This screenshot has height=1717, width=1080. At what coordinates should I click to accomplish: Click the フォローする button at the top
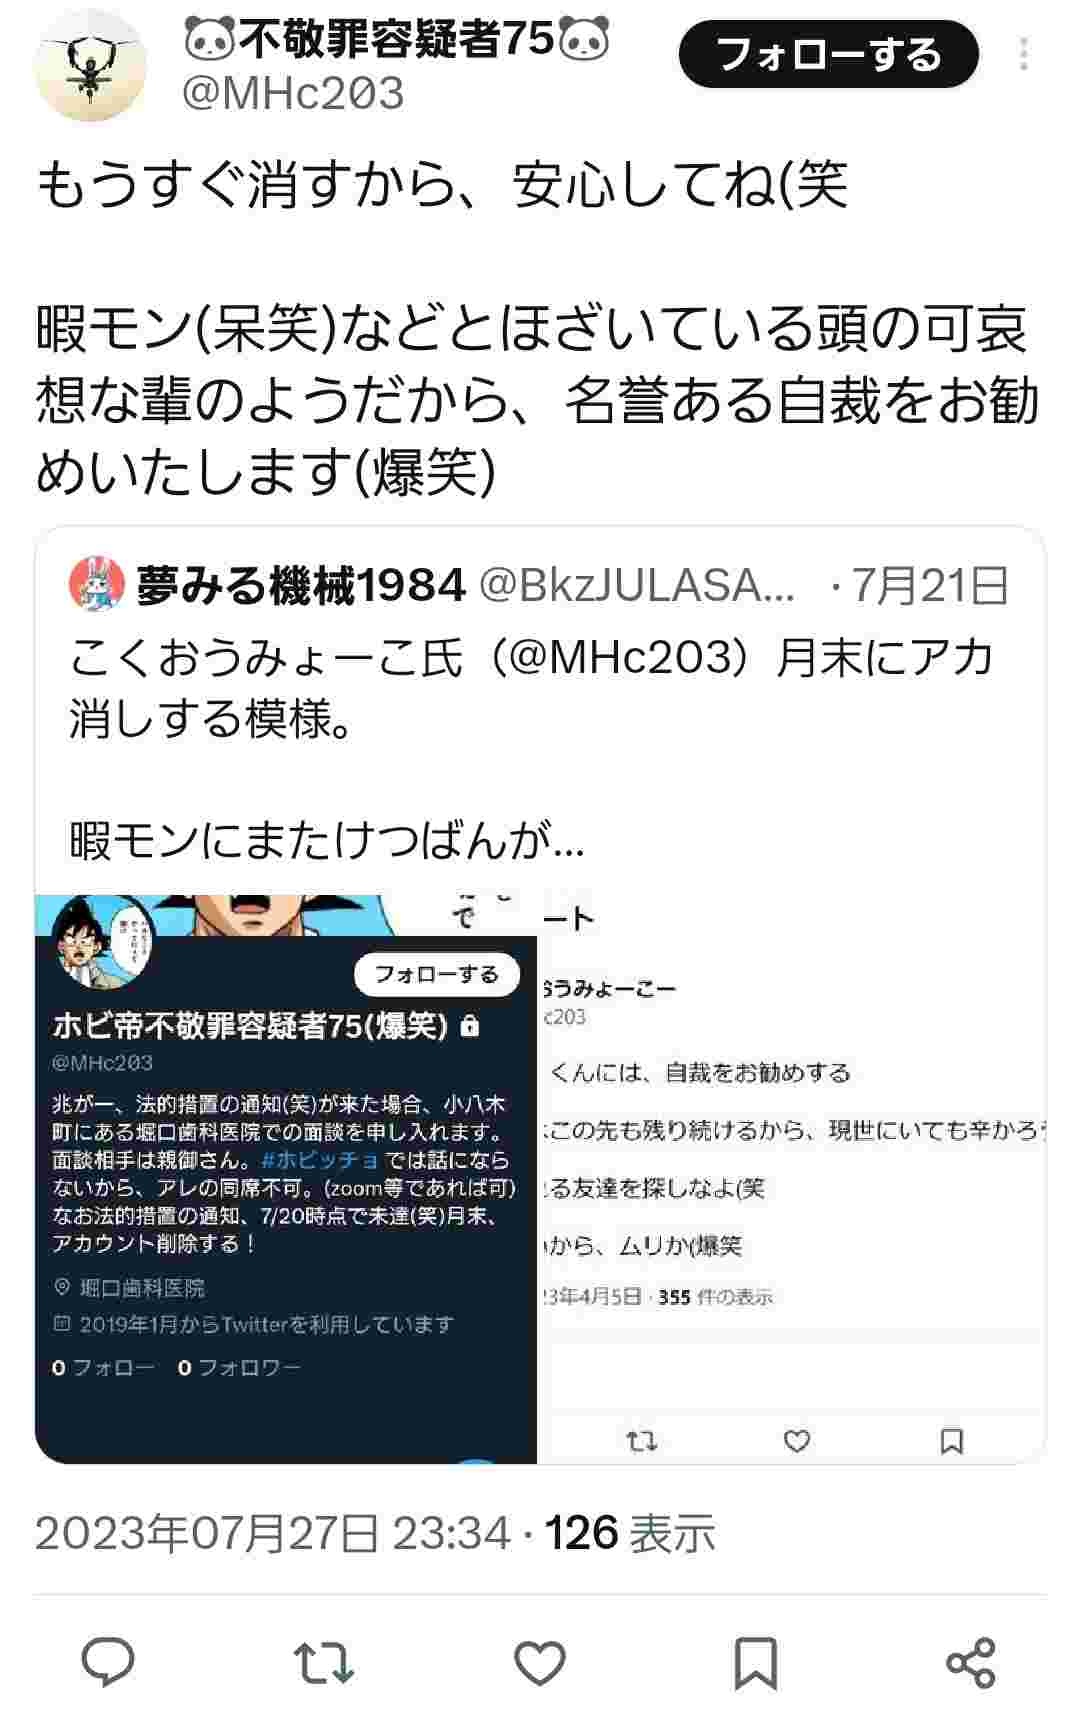829,54
